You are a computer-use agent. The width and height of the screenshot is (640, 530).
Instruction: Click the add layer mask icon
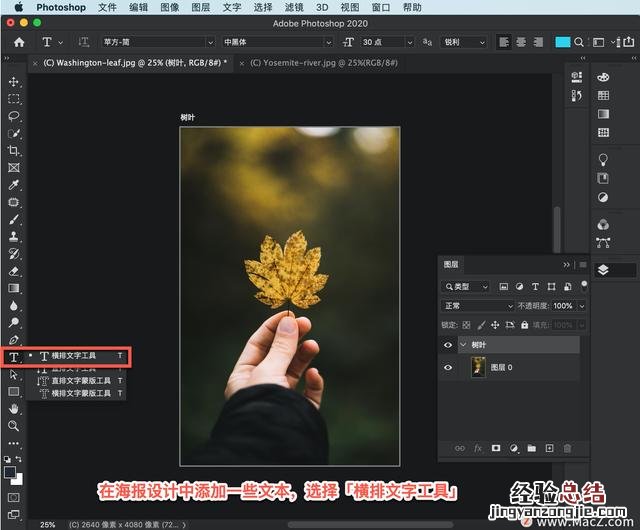coord(495,449)
